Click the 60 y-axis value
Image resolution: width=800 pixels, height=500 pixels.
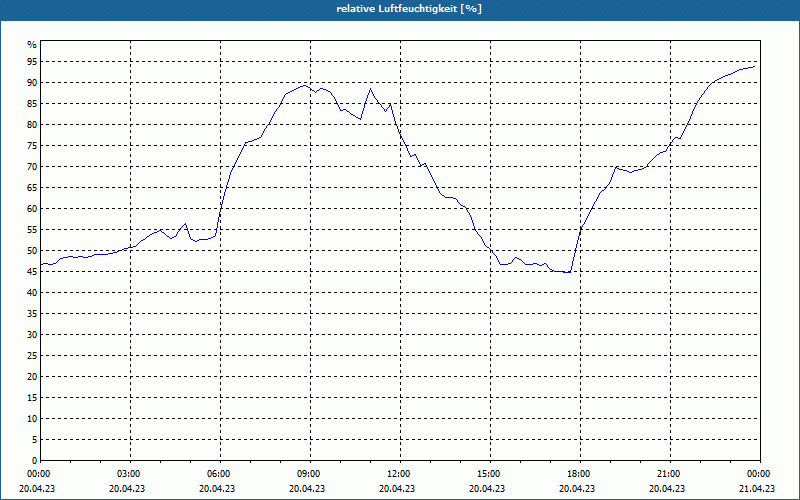click(32, 209)
